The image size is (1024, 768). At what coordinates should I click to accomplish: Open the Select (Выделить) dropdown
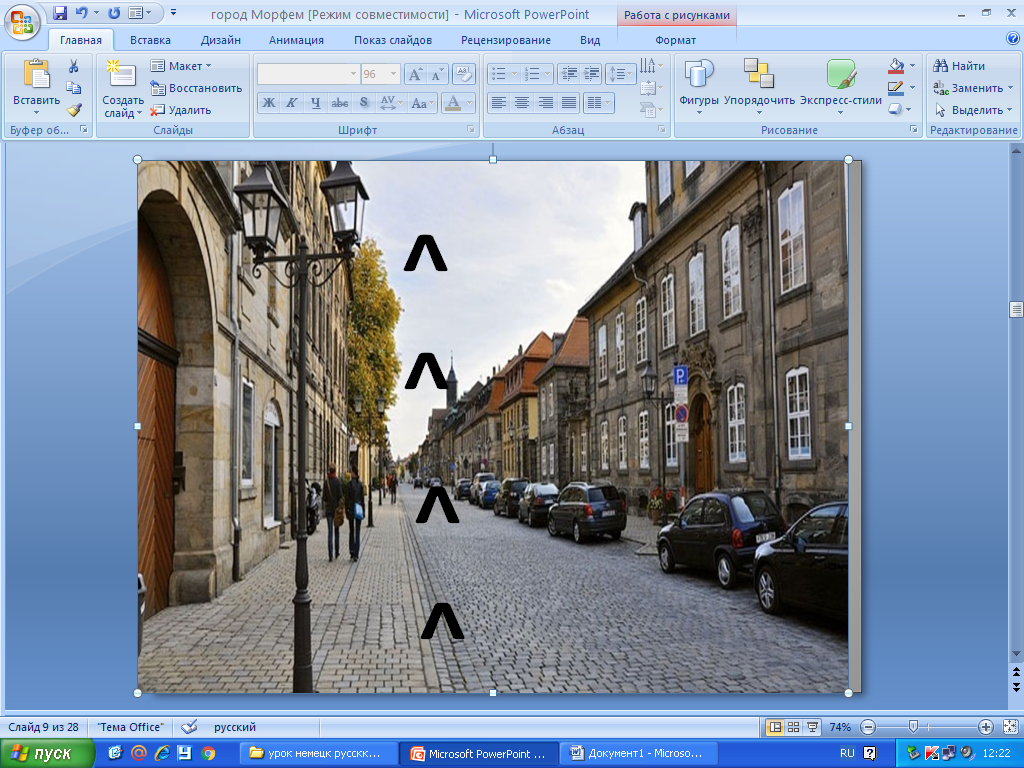[973, 110]
